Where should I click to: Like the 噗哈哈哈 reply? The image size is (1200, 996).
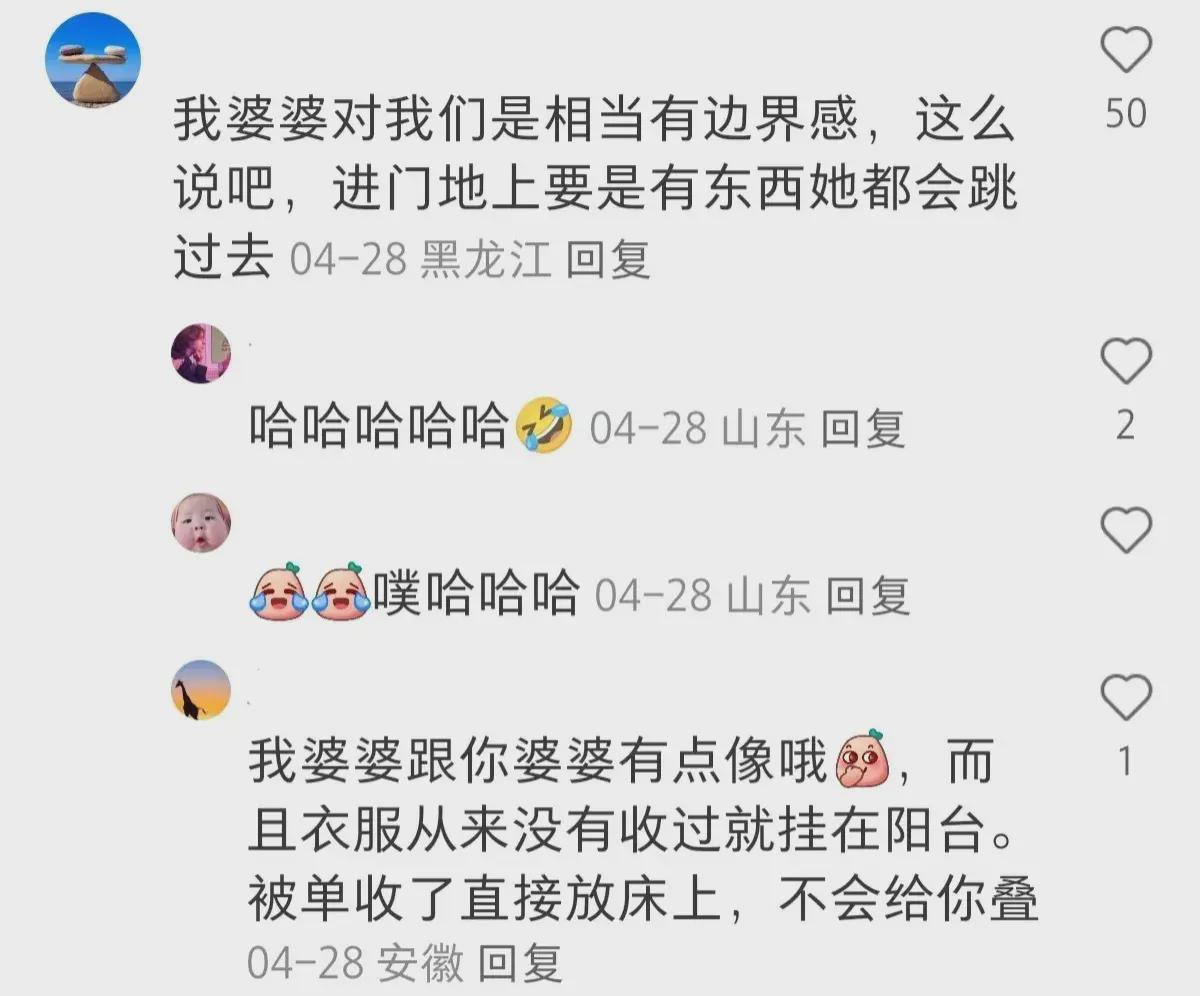[x=1126, y=530]
